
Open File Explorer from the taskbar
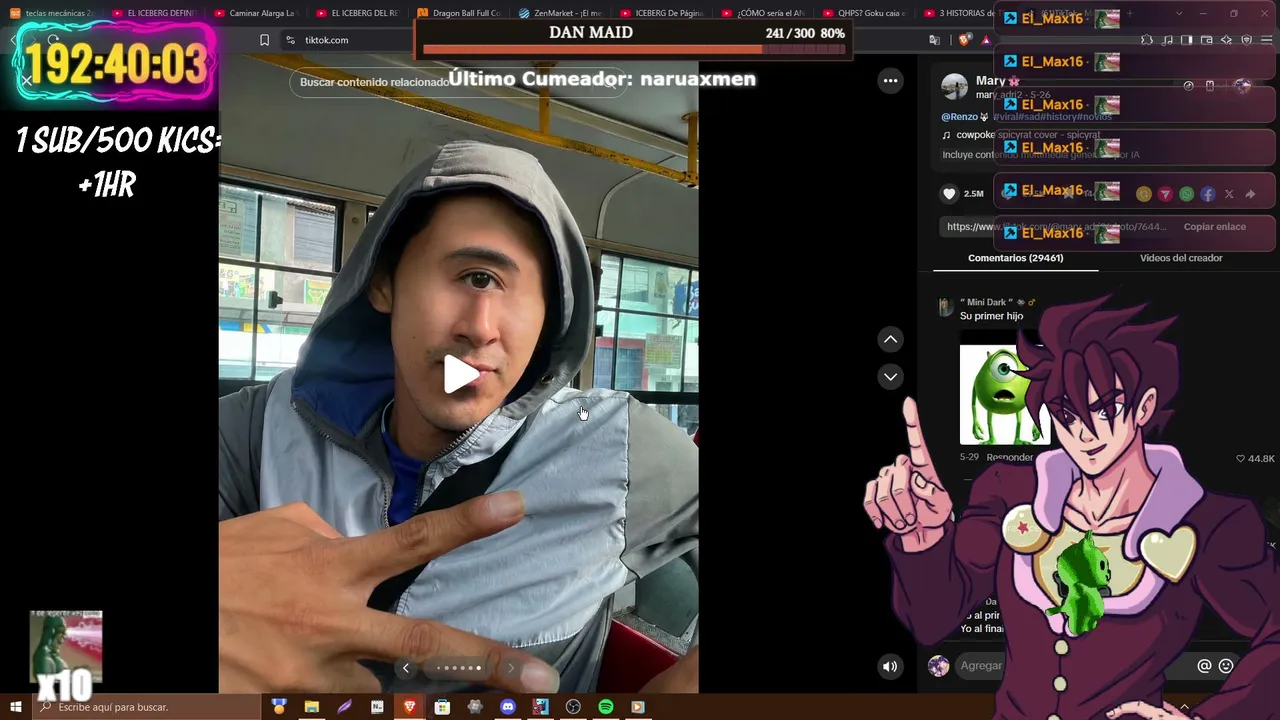coord(312,707)
